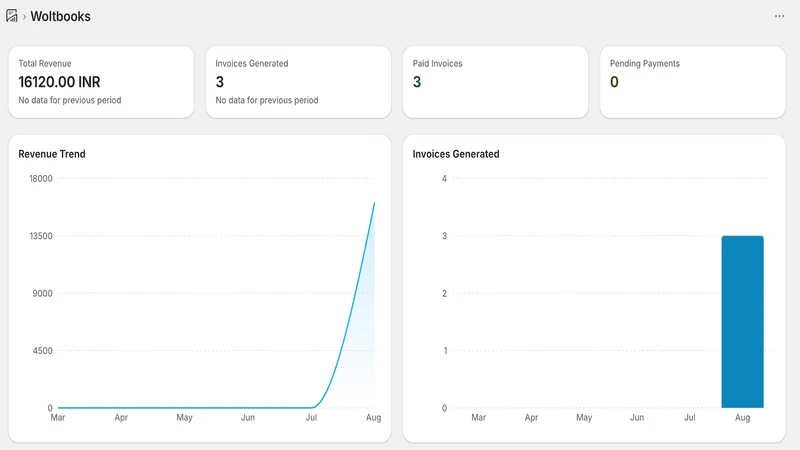800x450 pixels.
Task: Click the 16120.00 INR revenue value
Action: 59,82
